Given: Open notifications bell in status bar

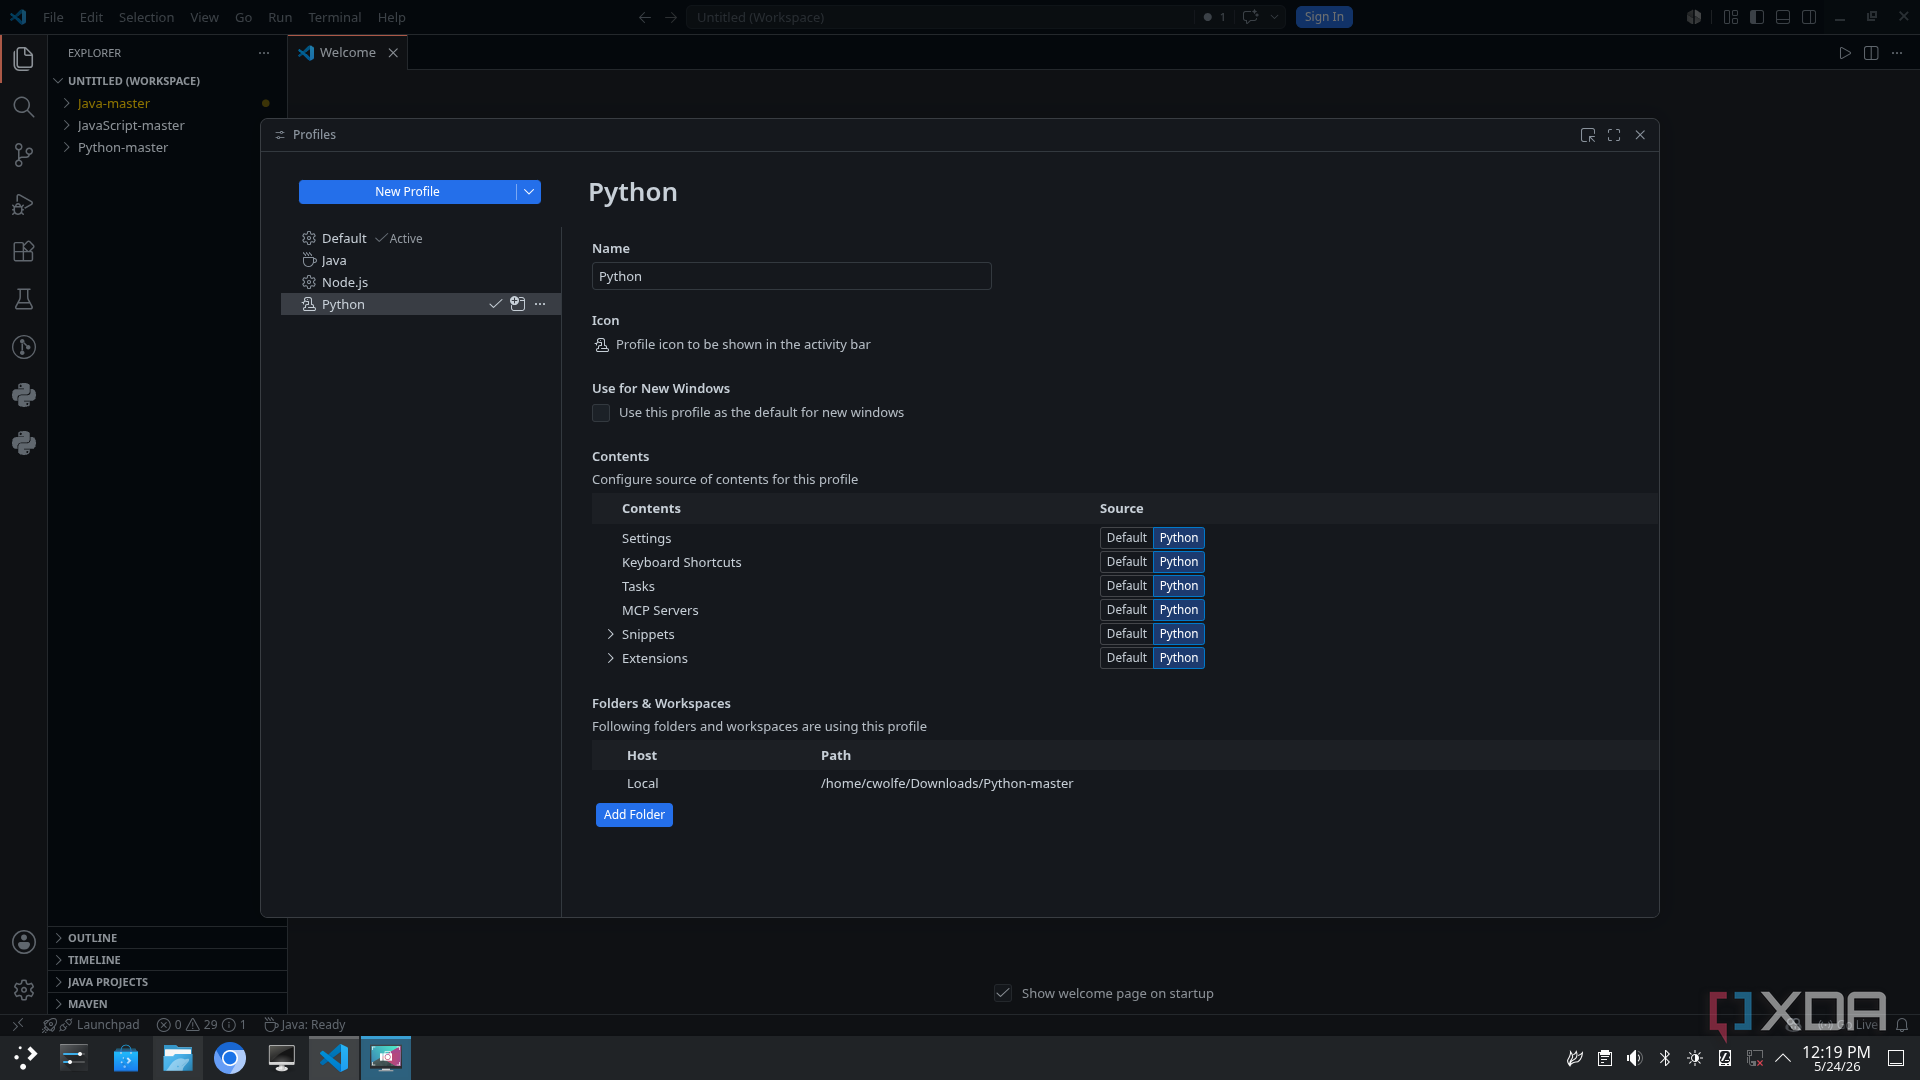Looking at the screenshot, I should 1902,1025.
